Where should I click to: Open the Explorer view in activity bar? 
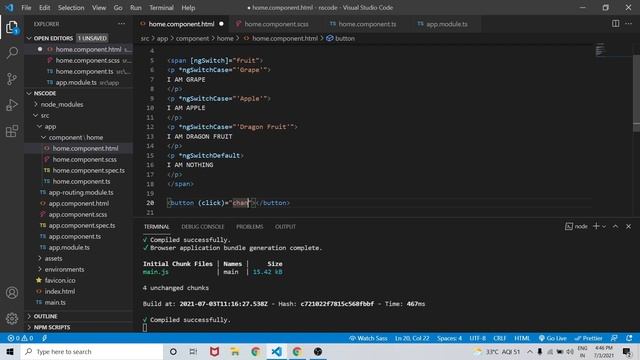point(12,28)
